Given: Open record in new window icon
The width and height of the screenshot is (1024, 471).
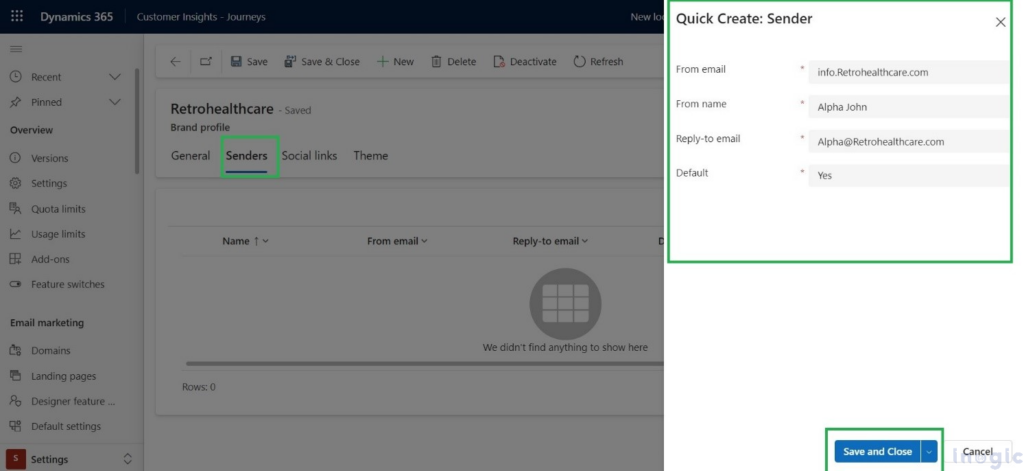Looking at the screenshot, I should (205, 62).
